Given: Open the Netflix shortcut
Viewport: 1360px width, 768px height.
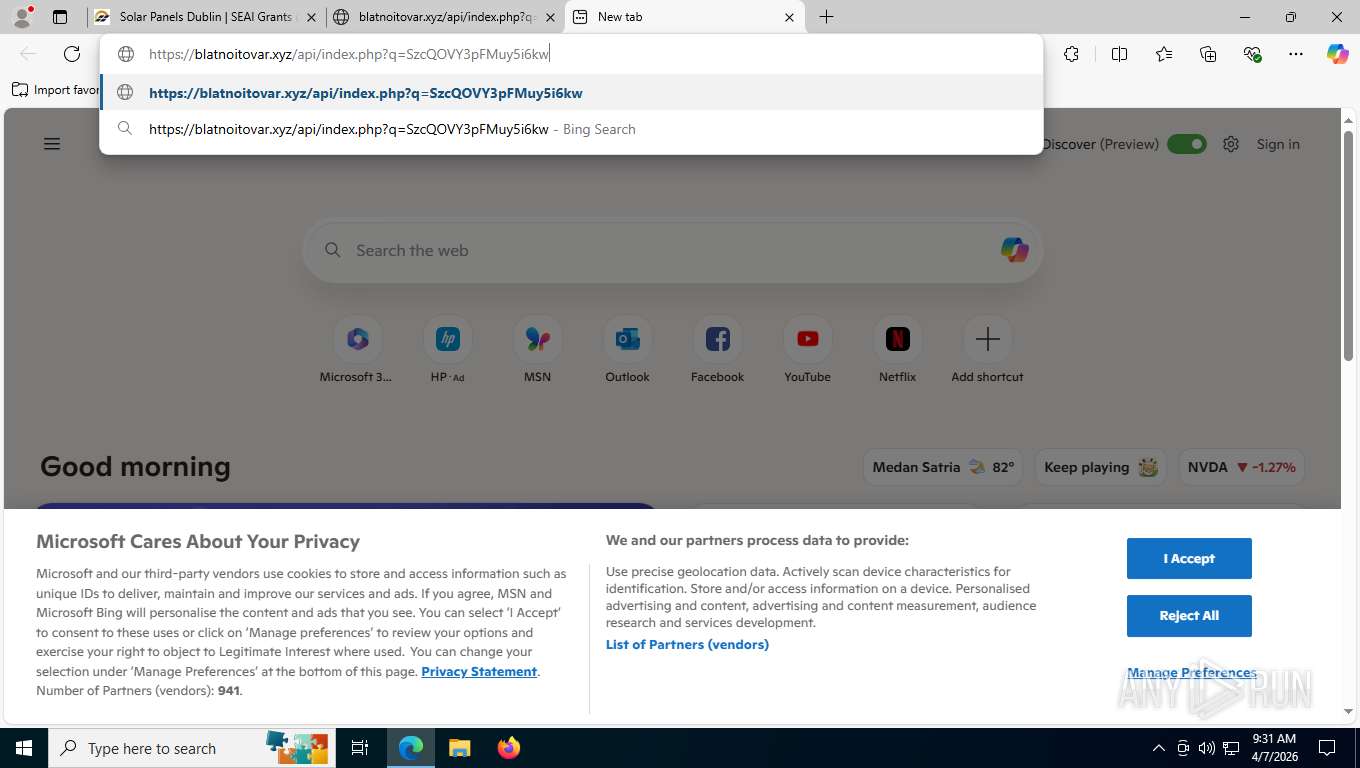Looking at the screenshot, I should coord(897,340).
